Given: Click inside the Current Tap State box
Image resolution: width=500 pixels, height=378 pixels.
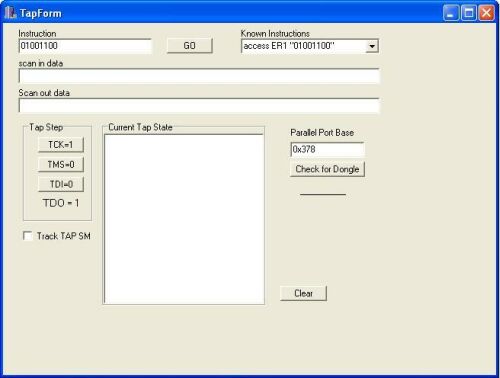Looking at the screenshot, I should click(184, 219).
